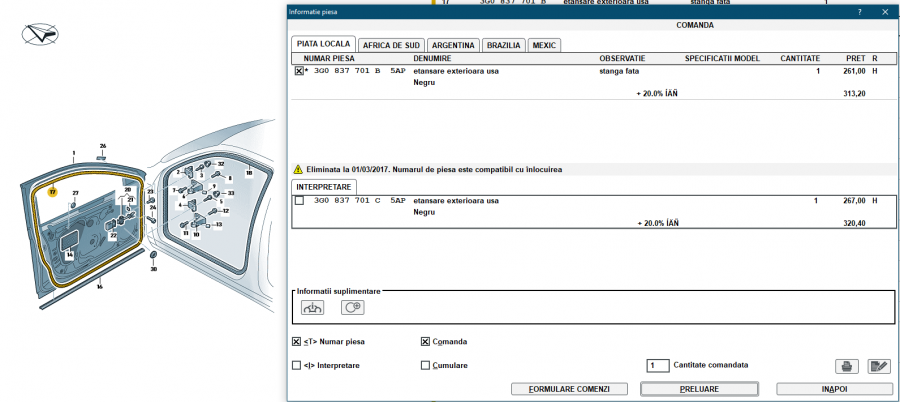Switch to the AFRICA DE SUD tab

click(389, 45)
